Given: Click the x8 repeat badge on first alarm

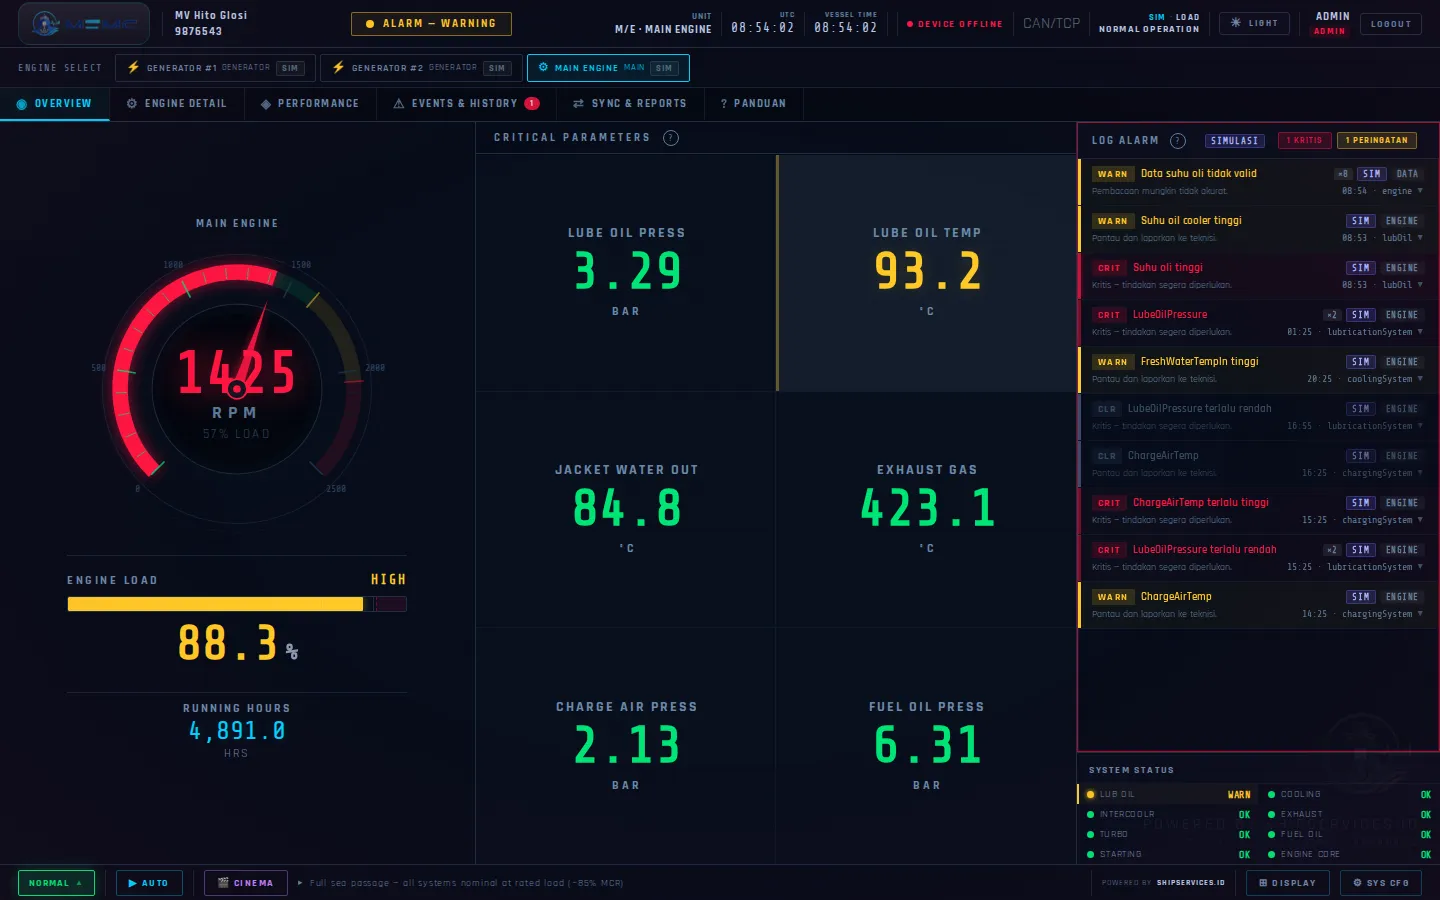Looking at the screenshot, I should (1343, 174).
